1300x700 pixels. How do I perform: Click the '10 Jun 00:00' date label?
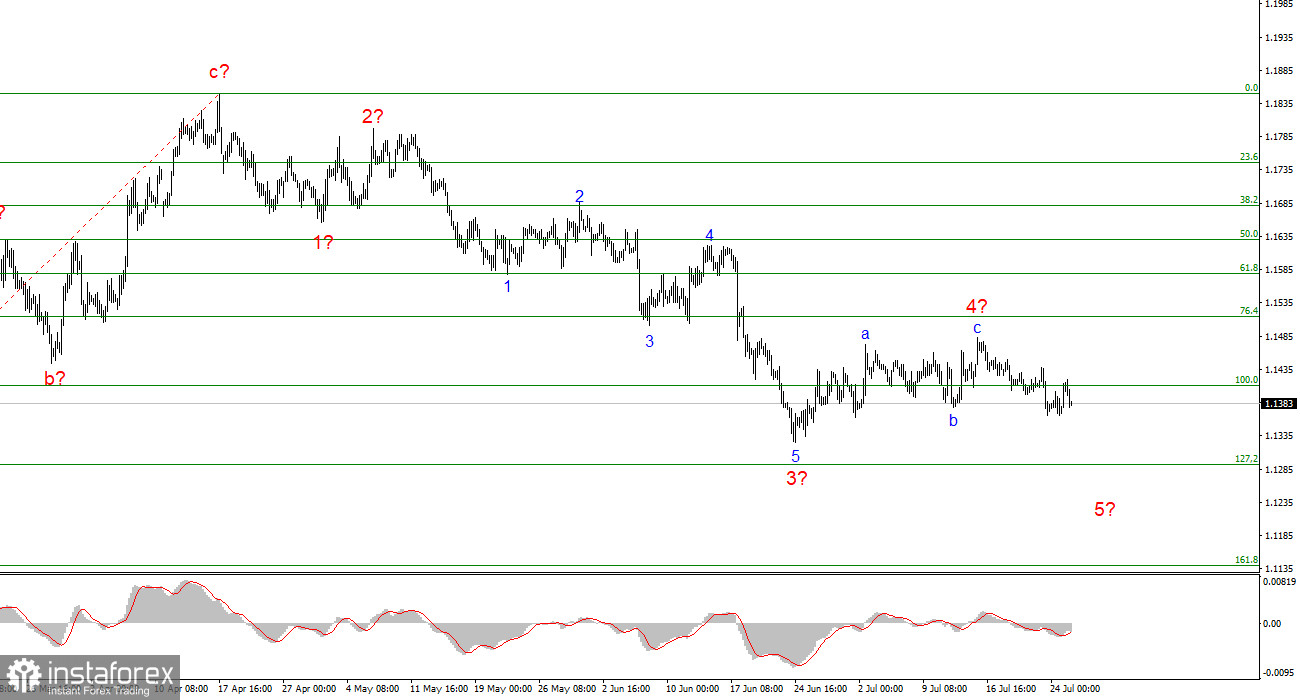(x=695, y=690)
